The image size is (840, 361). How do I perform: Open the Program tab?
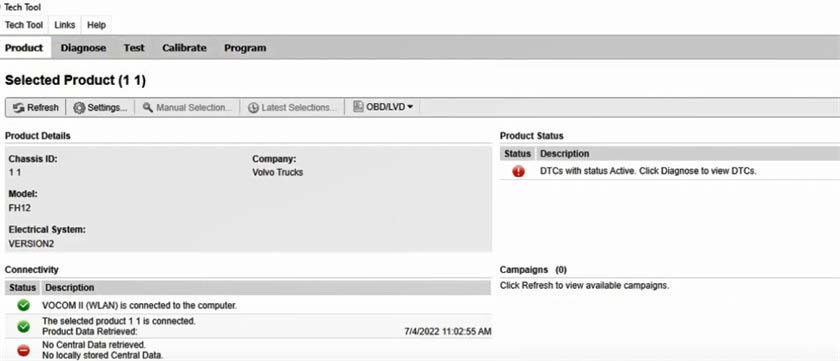(245, 48)
